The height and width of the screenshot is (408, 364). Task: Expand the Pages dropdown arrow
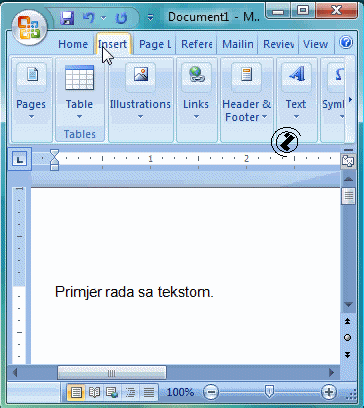(31, 117)
